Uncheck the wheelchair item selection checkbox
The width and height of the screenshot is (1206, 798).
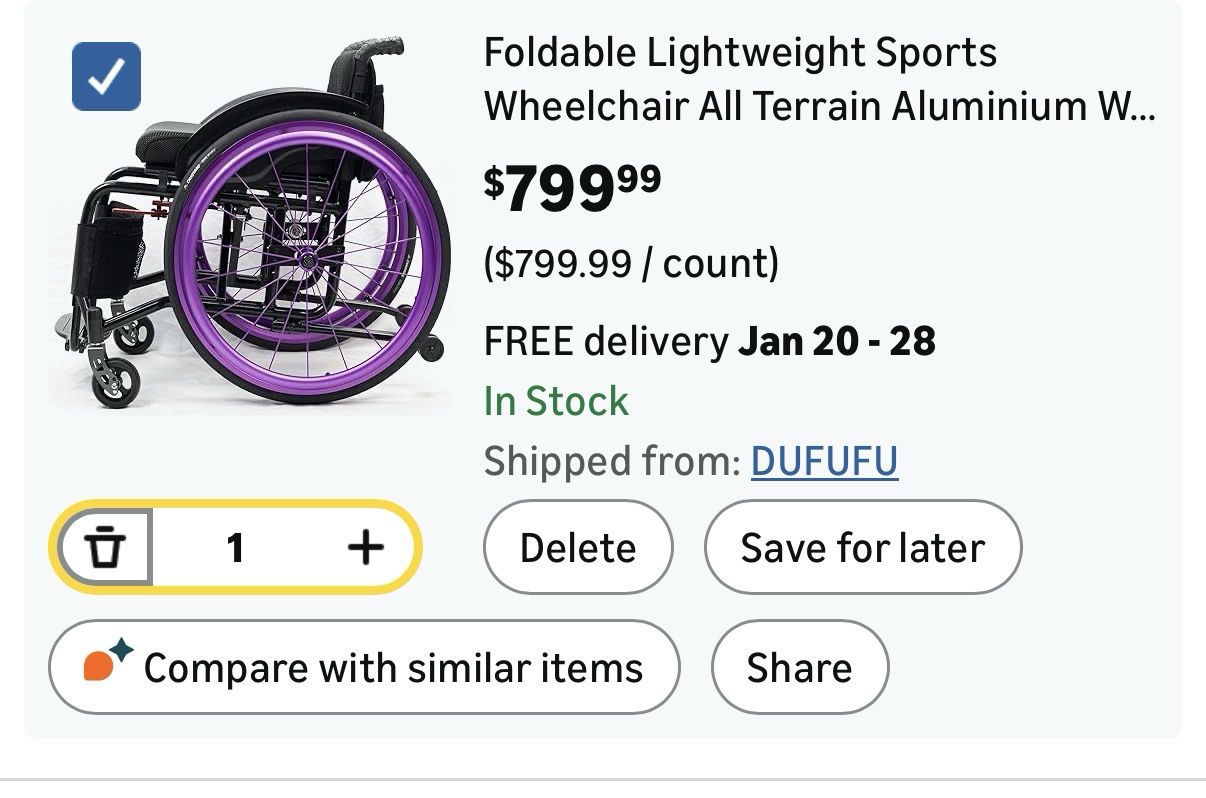coord(106,75)
